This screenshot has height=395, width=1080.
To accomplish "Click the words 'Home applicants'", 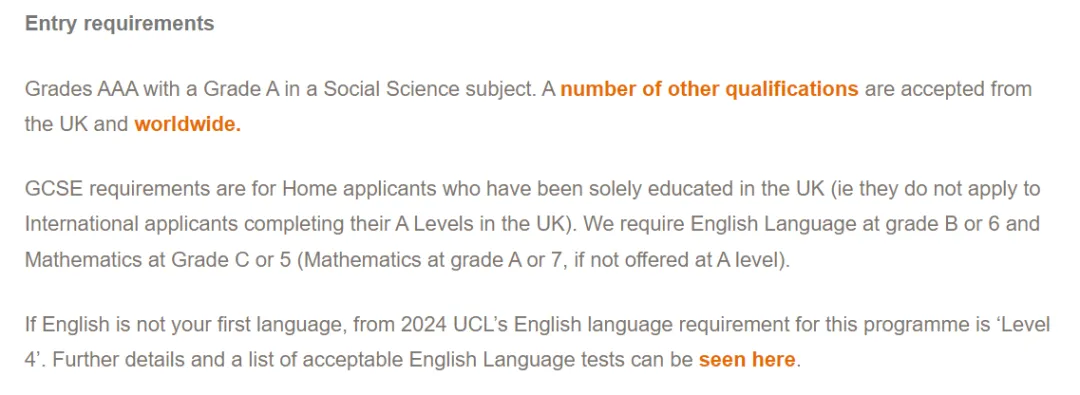I will [x=353, y=189].
